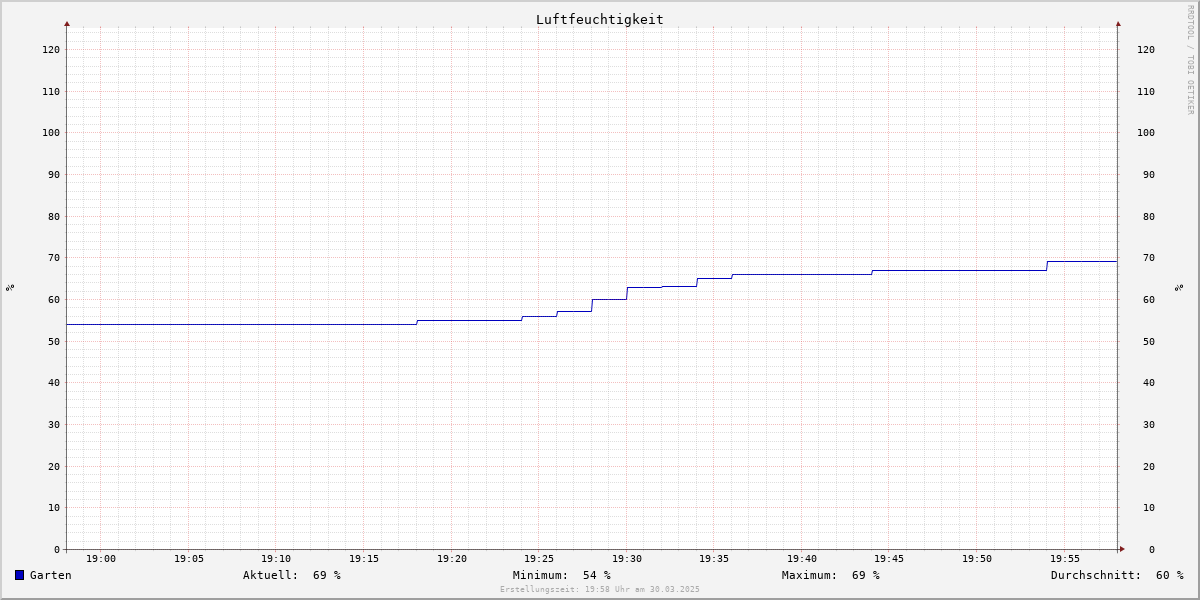
Task: Click the humidity line's final 69 % step
Action: [1082, 261]
